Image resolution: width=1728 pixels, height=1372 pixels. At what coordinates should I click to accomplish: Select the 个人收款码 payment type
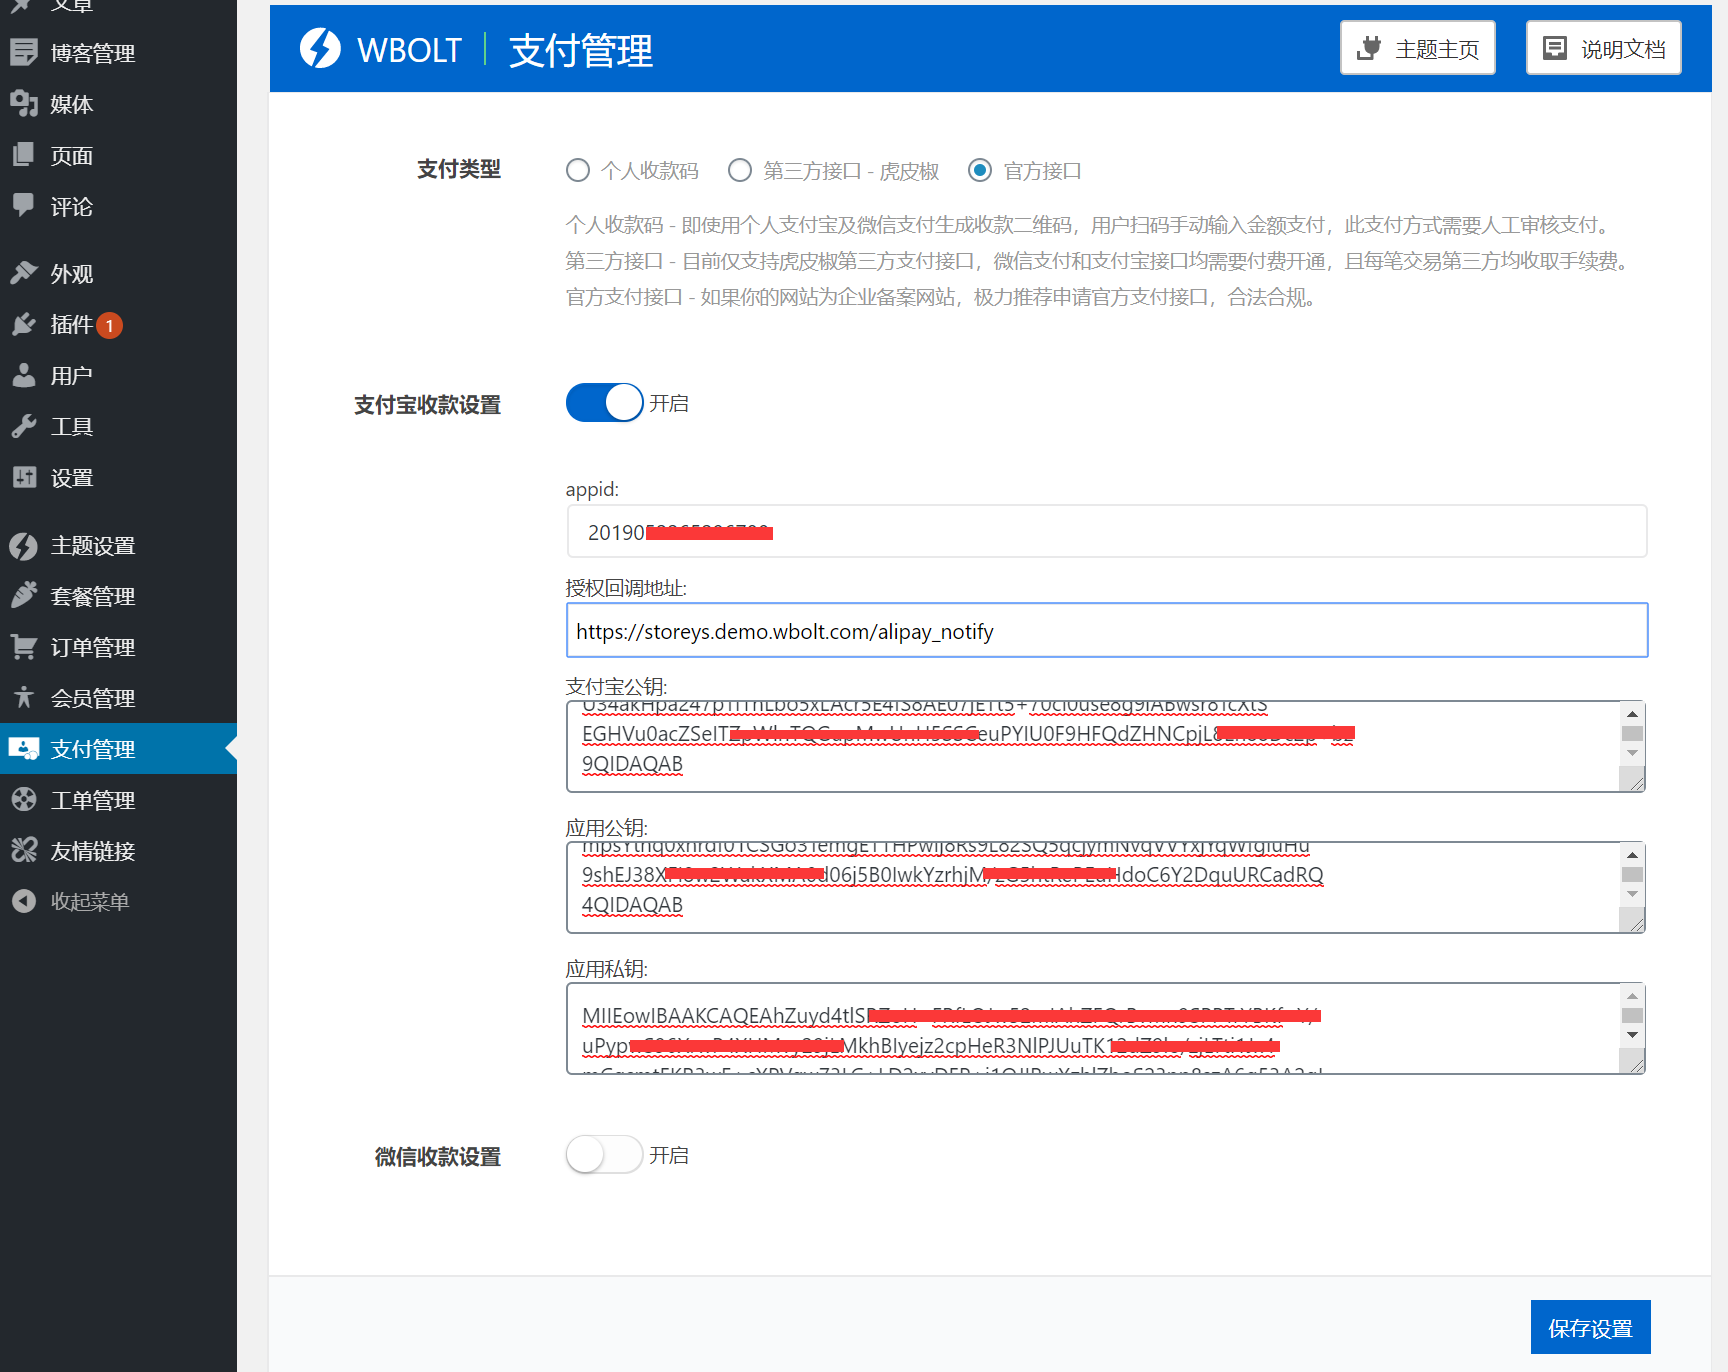[577, 170]
